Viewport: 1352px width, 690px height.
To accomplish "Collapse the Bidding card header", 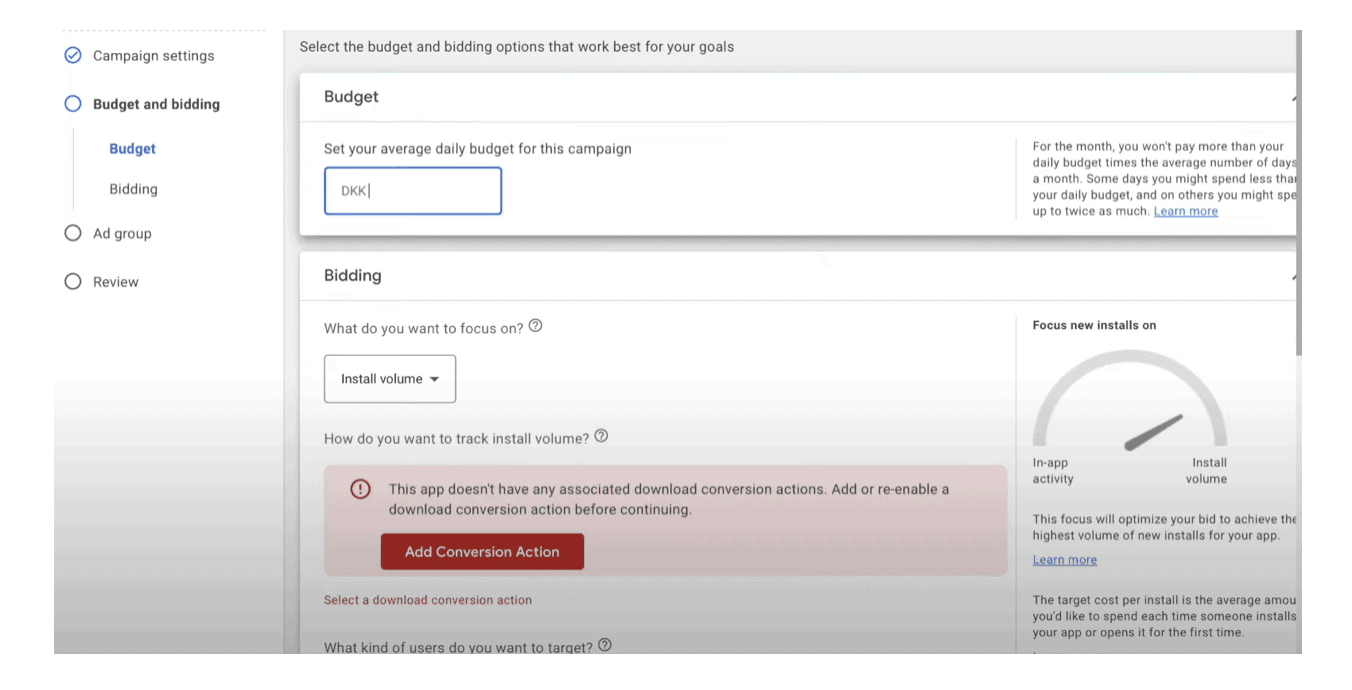I will coord(1291,276).
